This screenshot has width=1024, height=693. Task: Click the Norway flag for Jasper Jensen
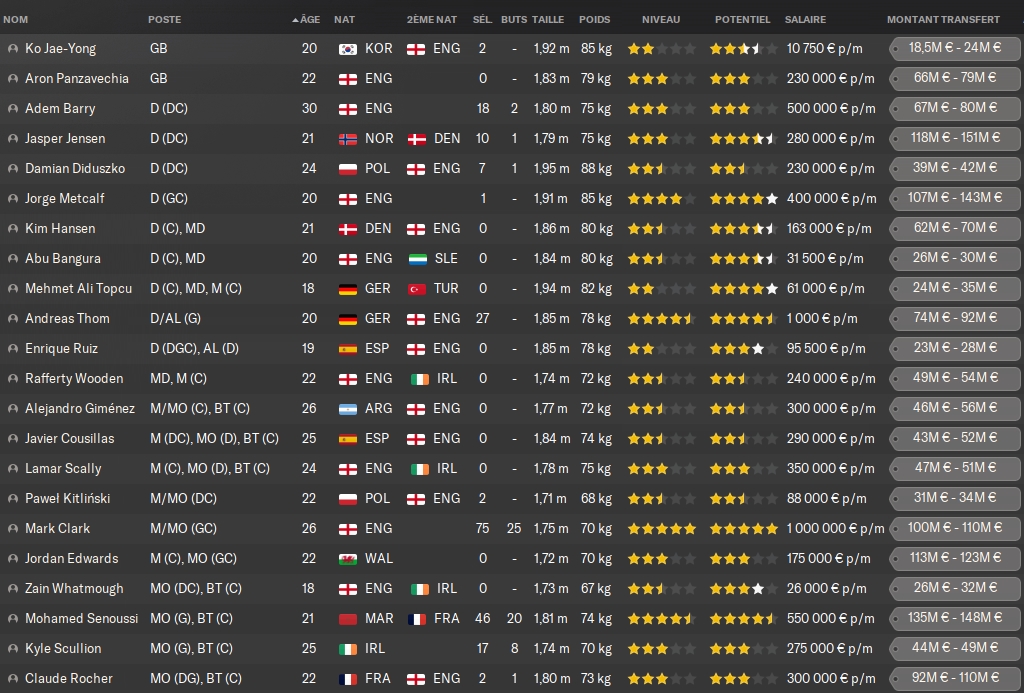coord(348,139)
